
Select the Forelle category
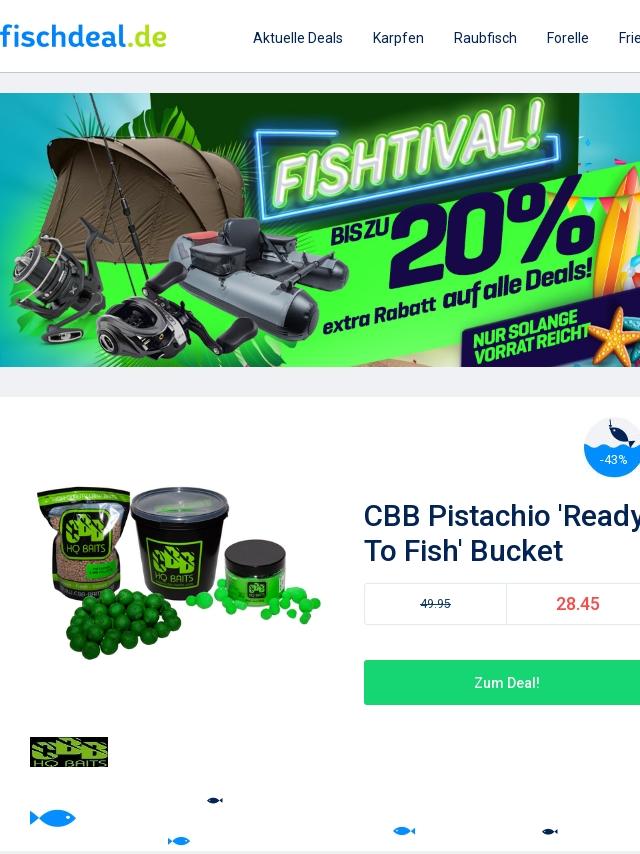click(567, 38)
